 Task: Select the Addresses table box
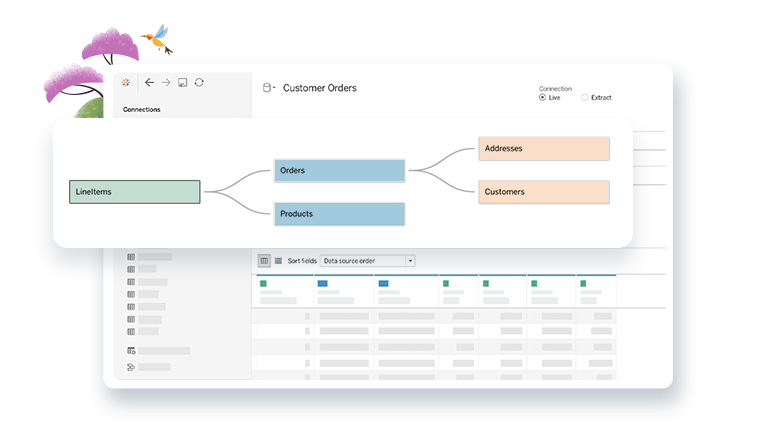coord(544,149)
